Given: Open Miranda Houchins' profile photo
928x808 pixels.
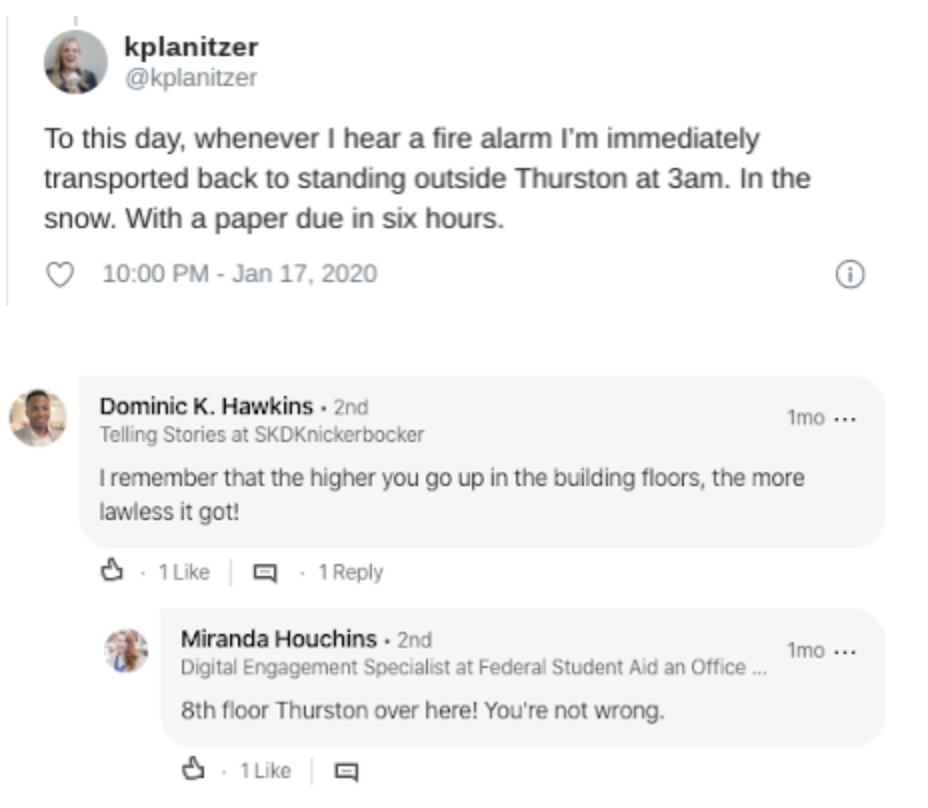Looking at the screenshot, I should [127, 651].
